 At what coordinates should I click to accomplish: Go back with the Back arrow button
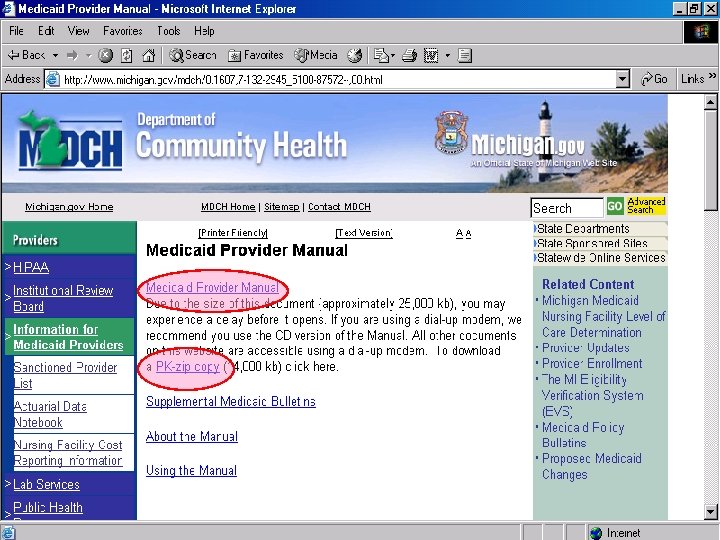tap(26, 56)
